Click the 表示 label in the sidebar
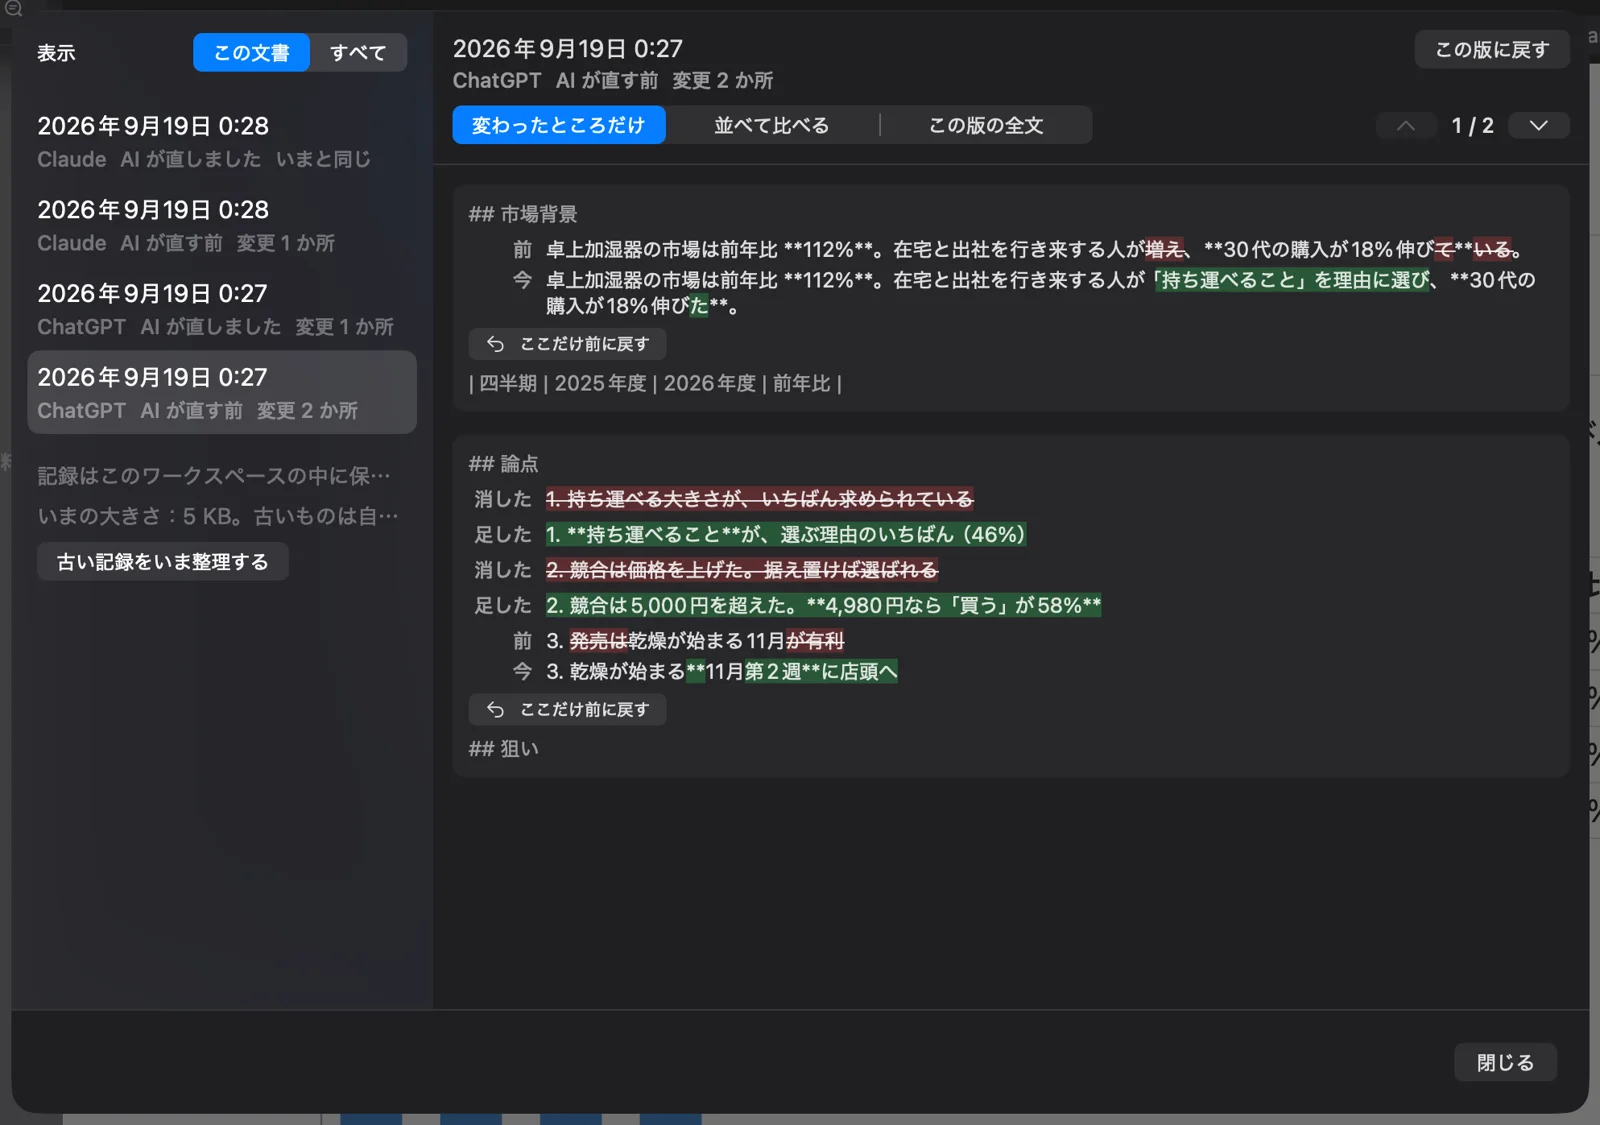 click(56, 53)
